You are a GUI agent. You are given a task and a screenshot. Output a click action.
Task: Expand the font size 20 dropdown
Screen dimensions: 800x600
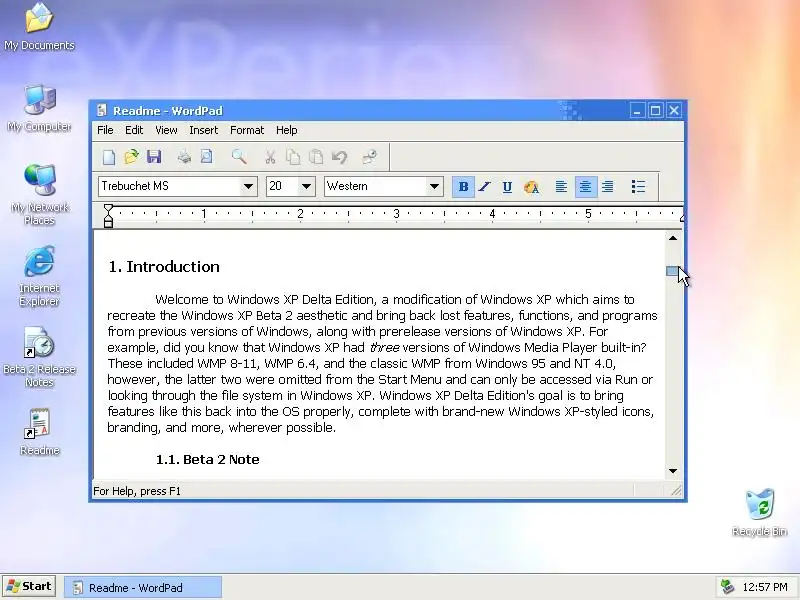click(x=306, y=186)
